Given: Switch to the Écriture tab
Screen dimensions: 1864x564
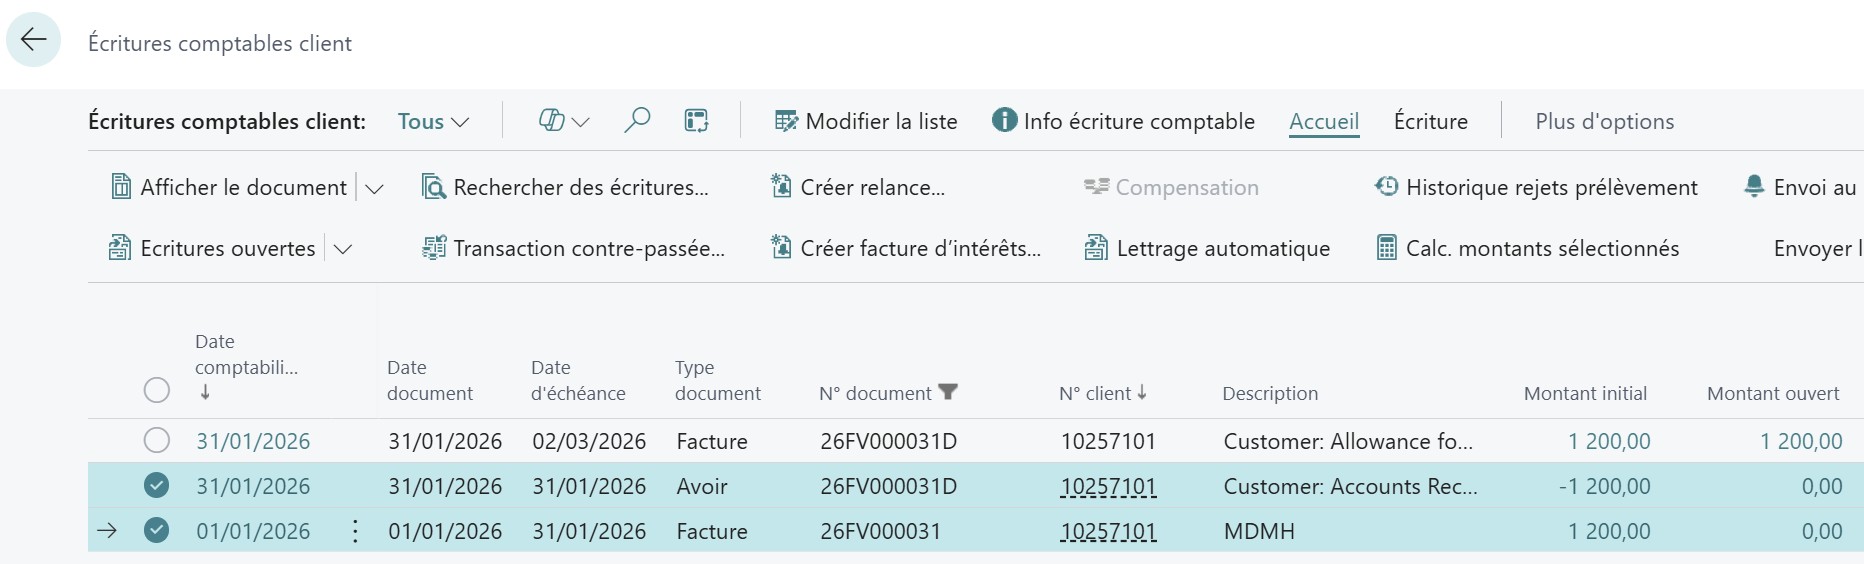Looking at the screenshot, I should [1431, 121].
